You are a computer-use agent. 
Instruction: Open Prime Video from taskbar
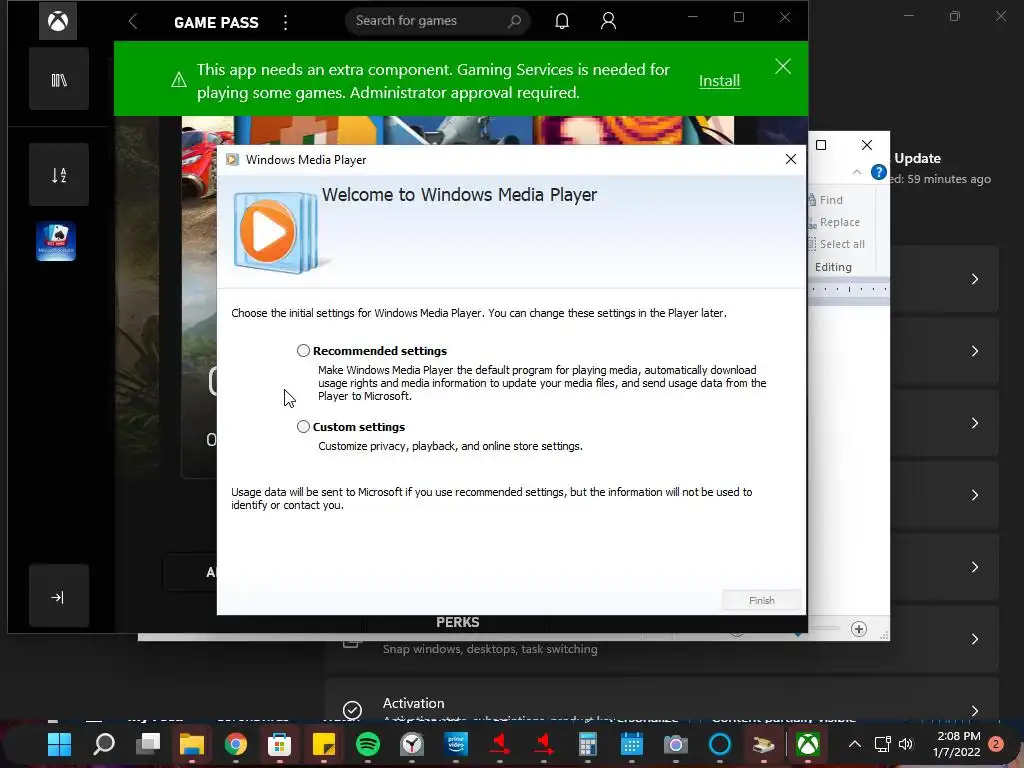tap(456, 744)
